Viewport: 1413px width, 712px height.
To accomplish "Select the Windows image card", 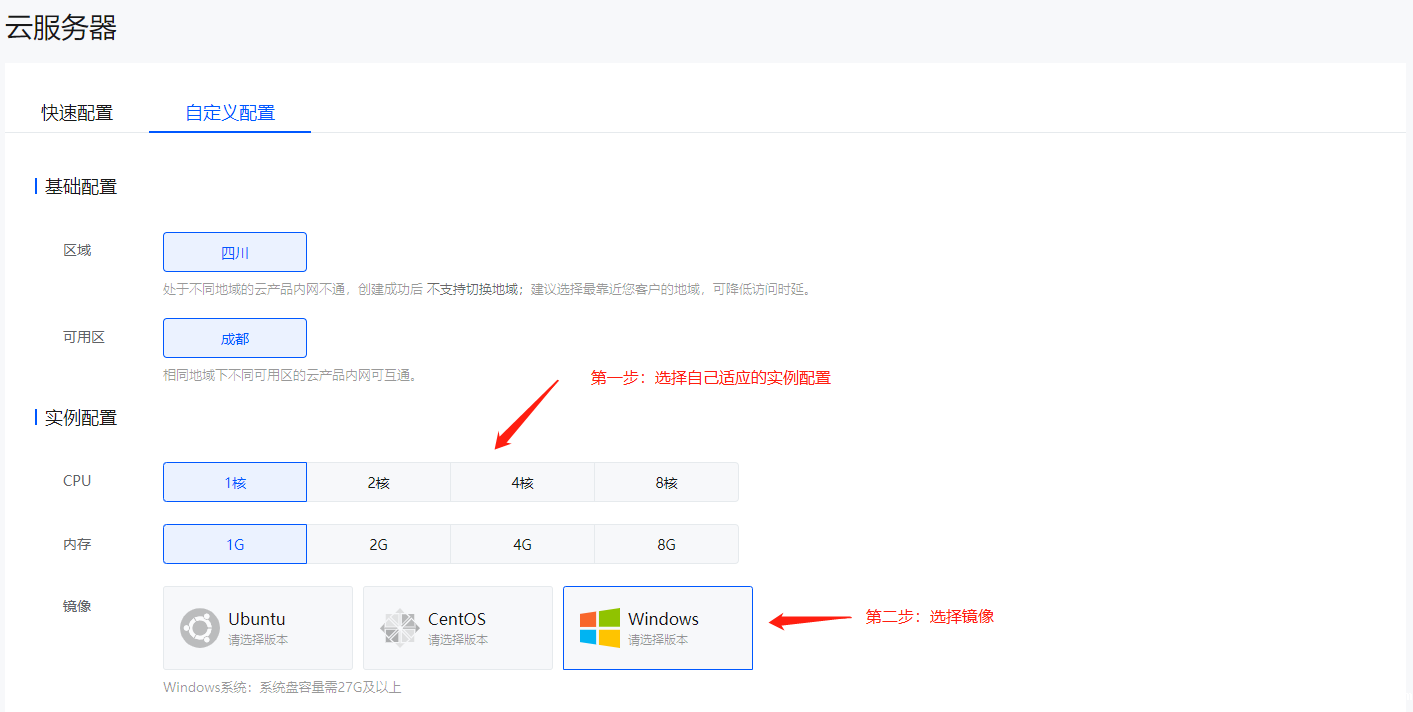I will 657,627.
